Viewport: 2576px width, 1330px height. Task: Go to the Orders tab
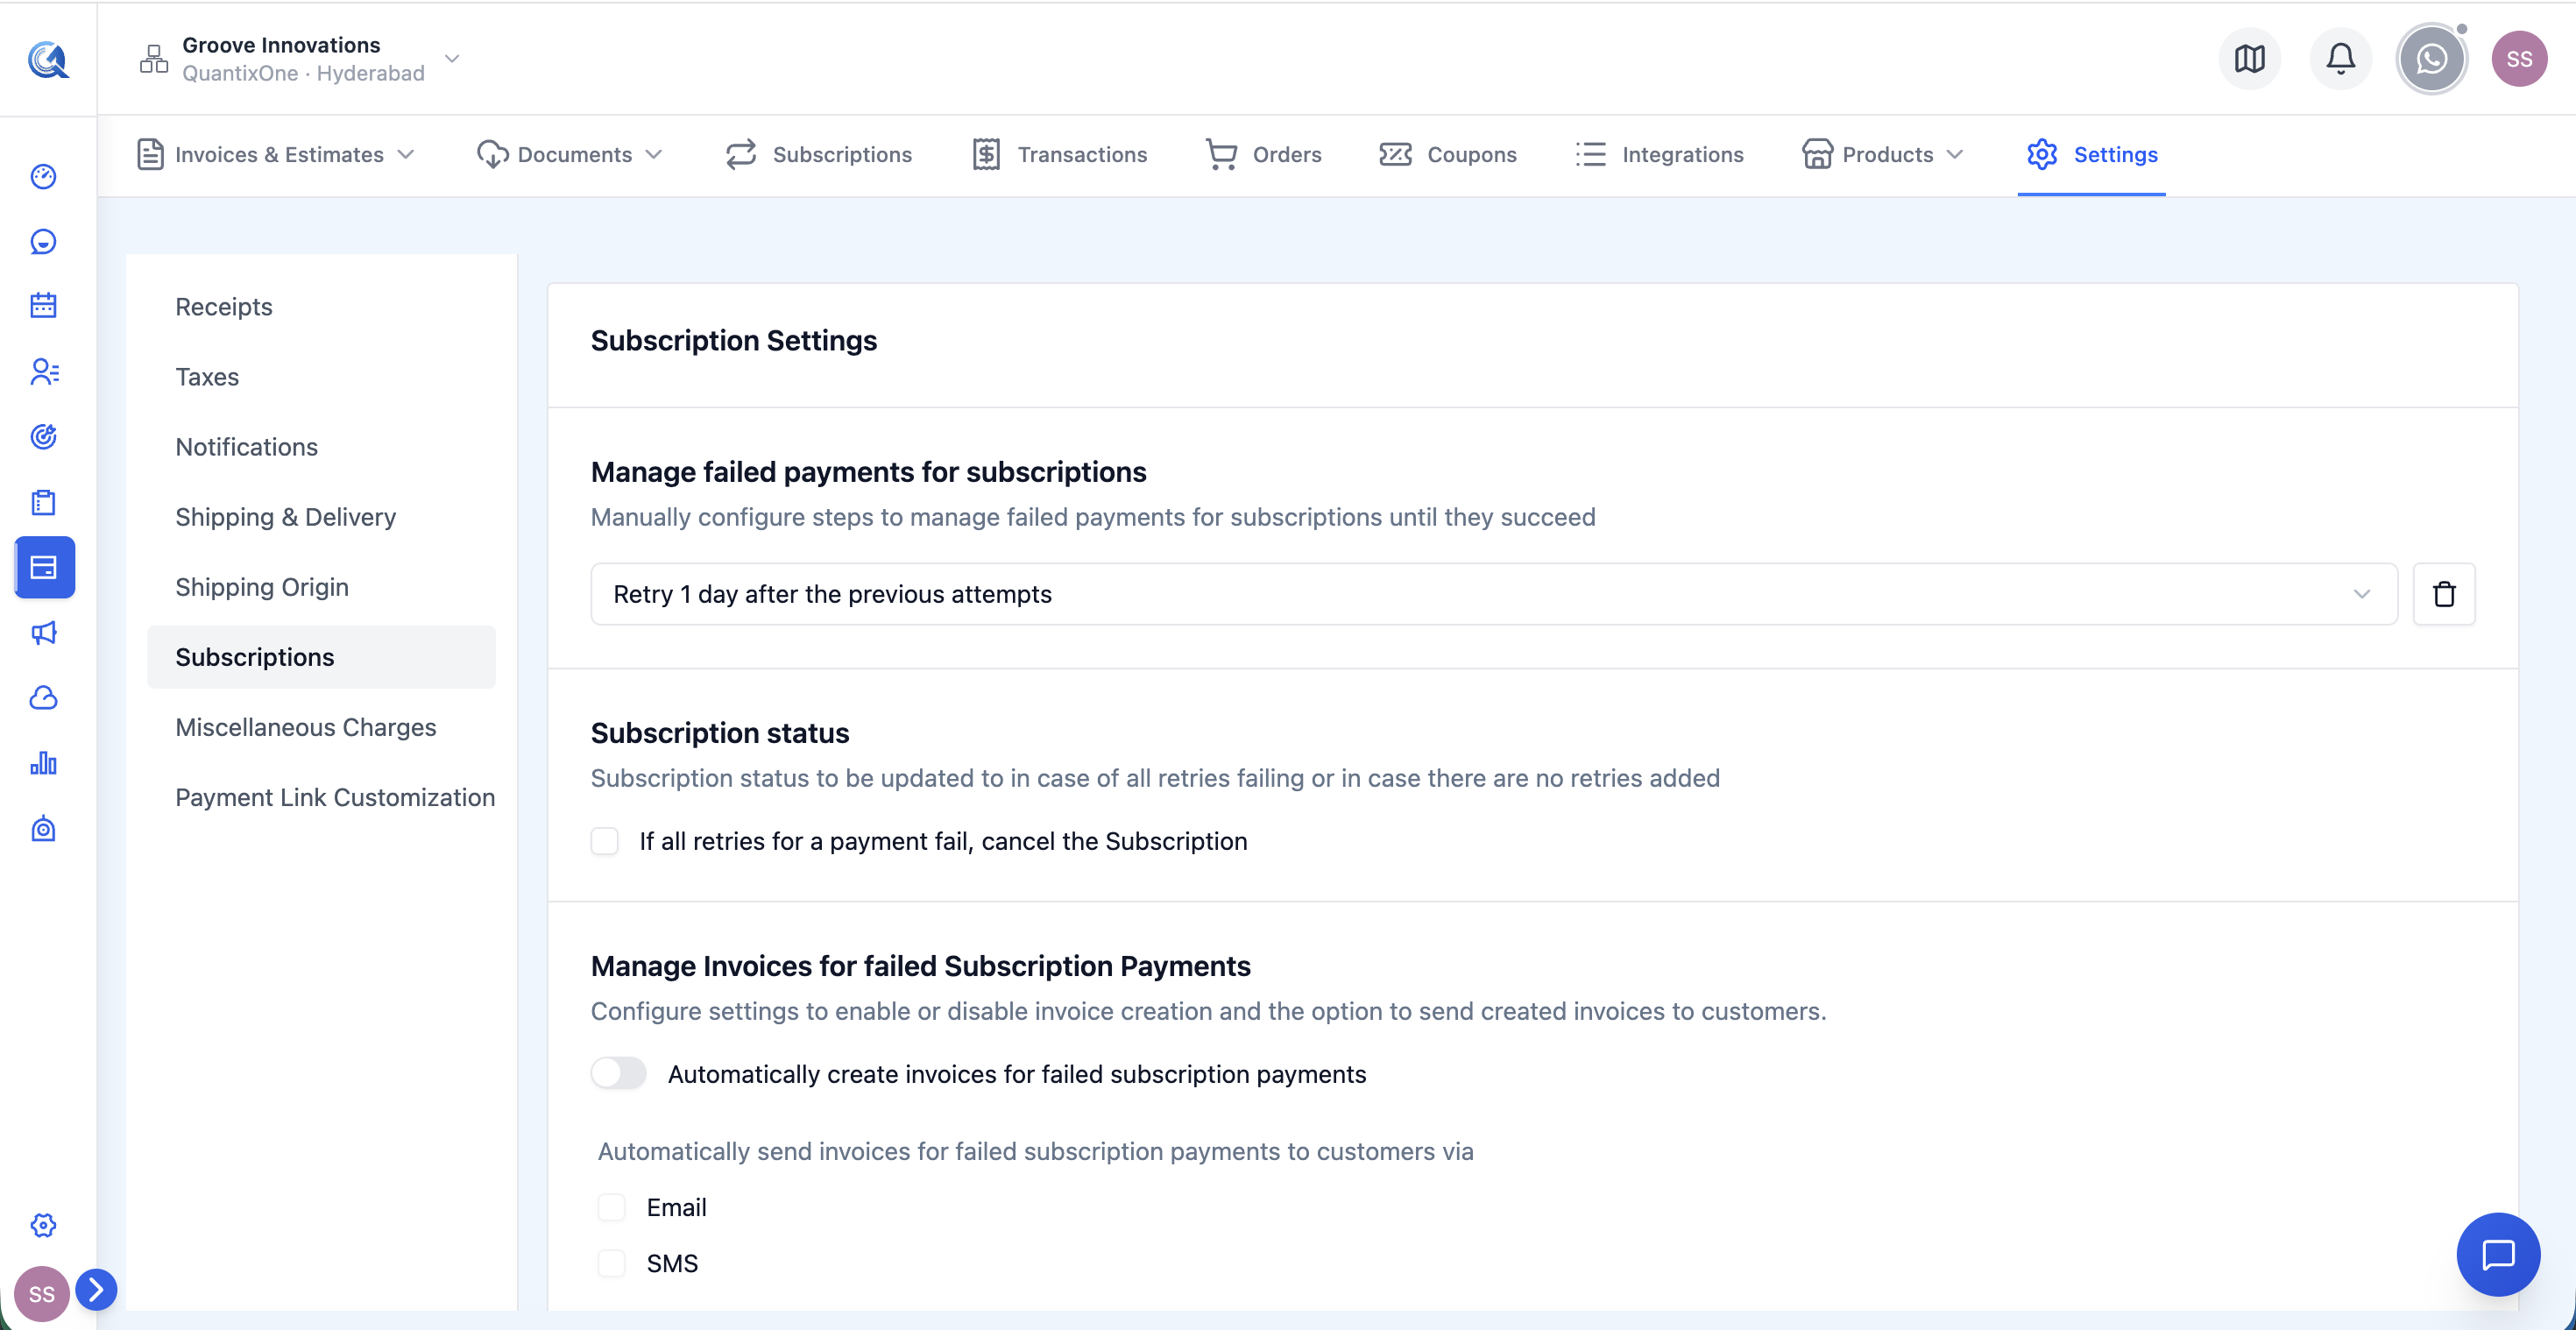(1264, 154)
